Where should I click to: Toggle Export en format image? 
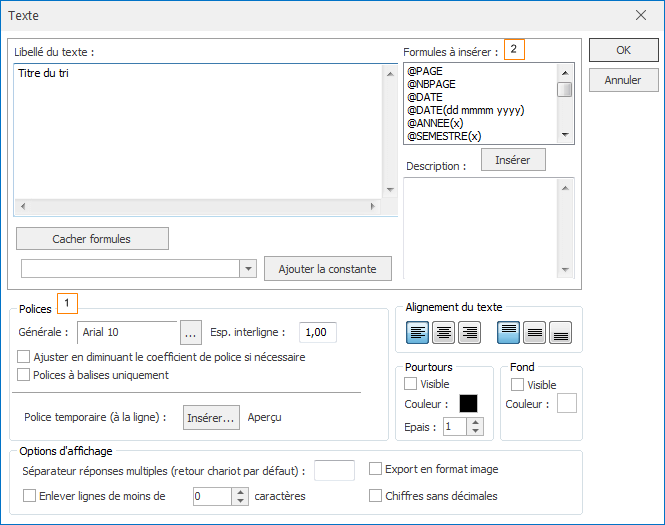point(376,469)
